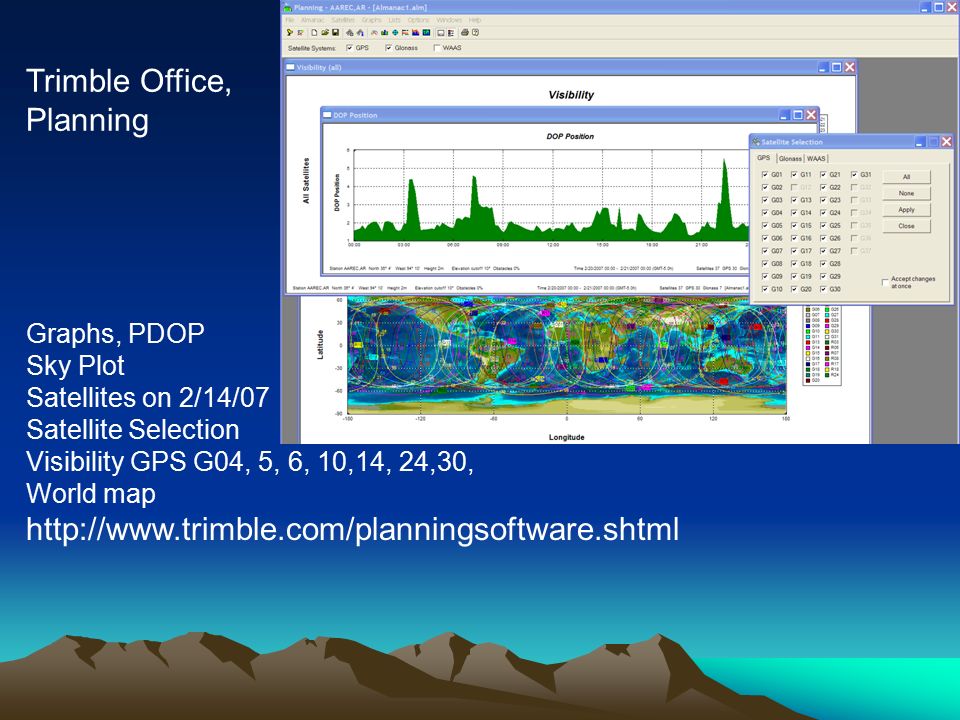Open the Satellites menu
The image size is (960, 720).
pos(343,20)
